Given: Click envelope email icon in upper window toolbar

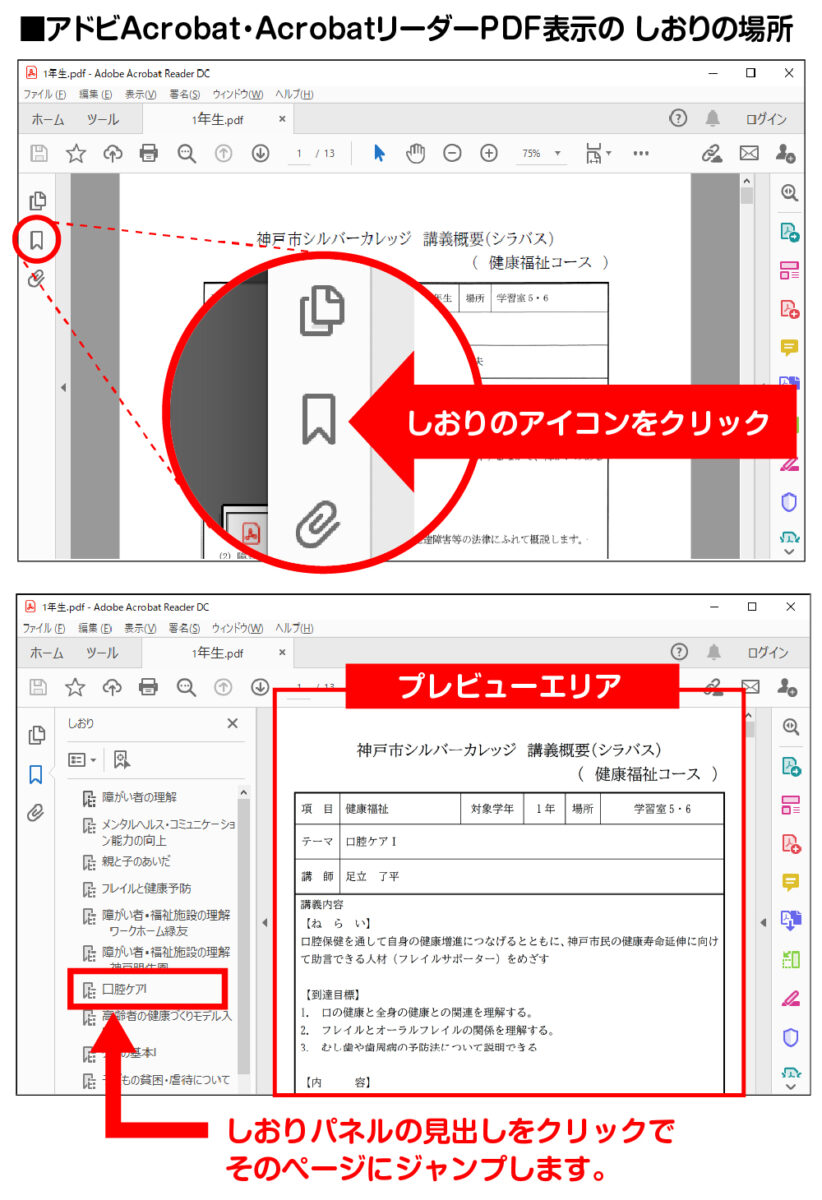Looking at the screenshot, I should [749, 153].
